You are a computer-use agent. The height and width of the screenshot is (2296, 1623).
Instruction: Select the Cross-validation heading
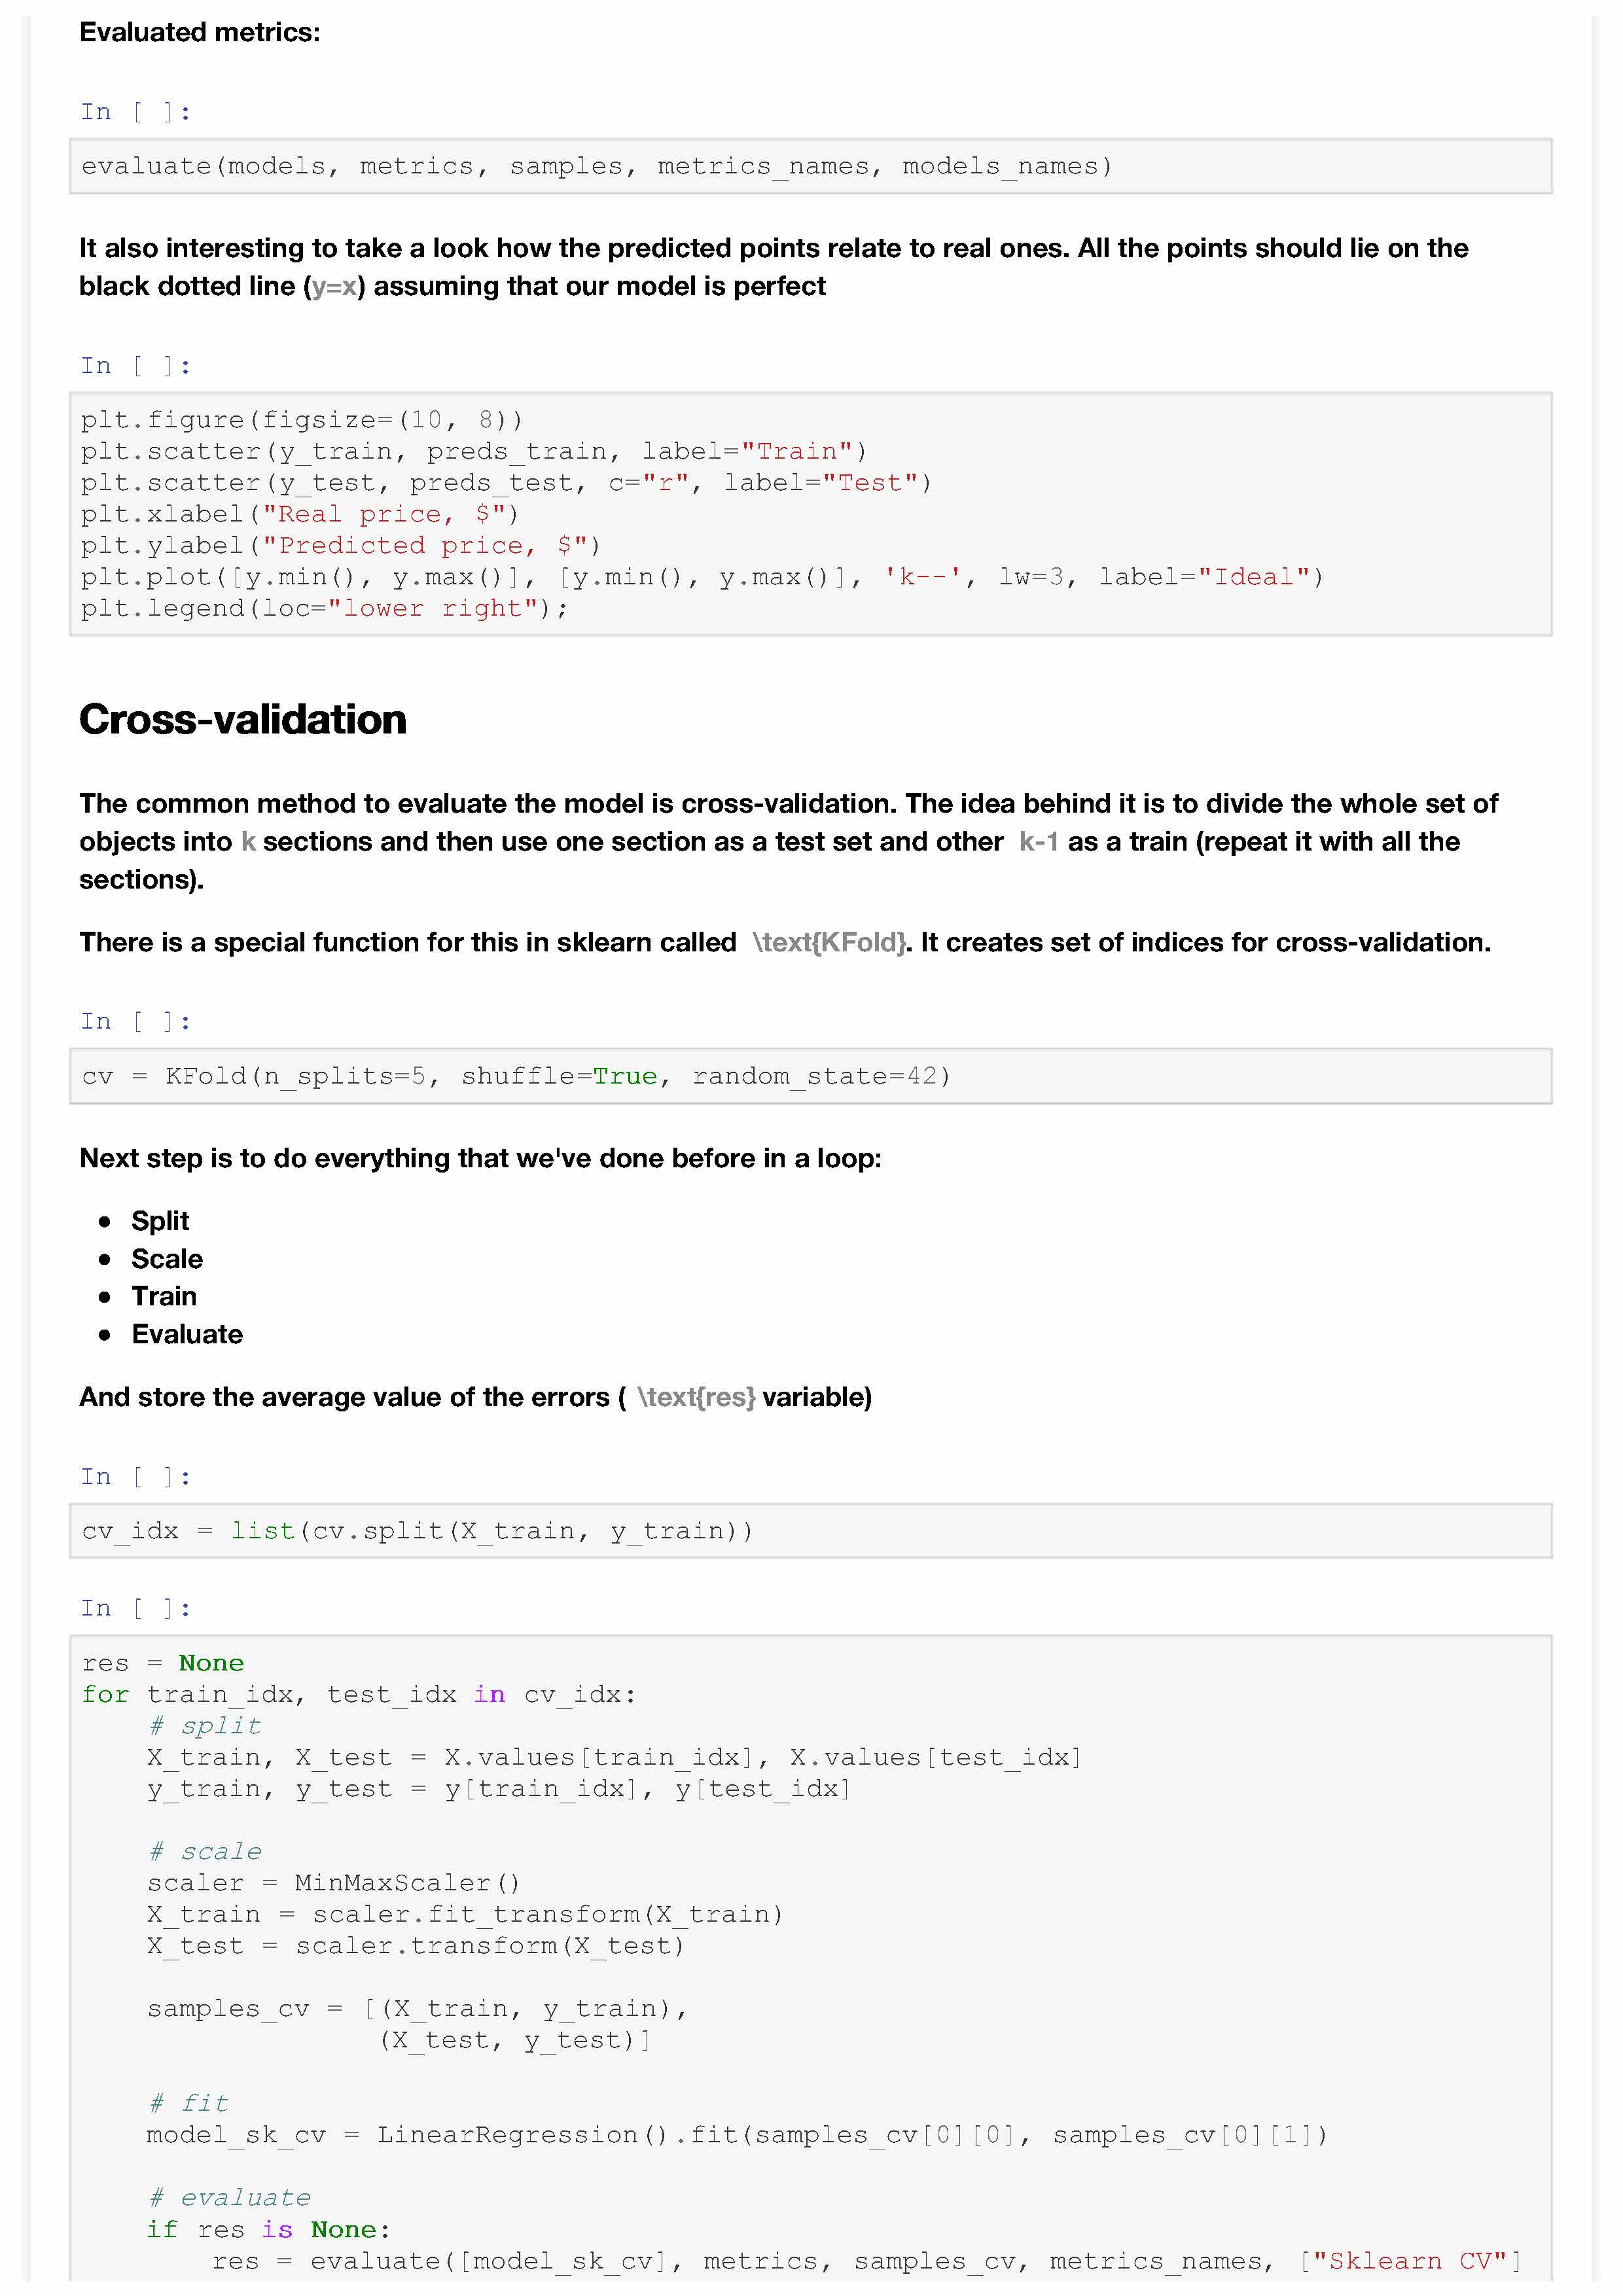click(x=243, y=720)
